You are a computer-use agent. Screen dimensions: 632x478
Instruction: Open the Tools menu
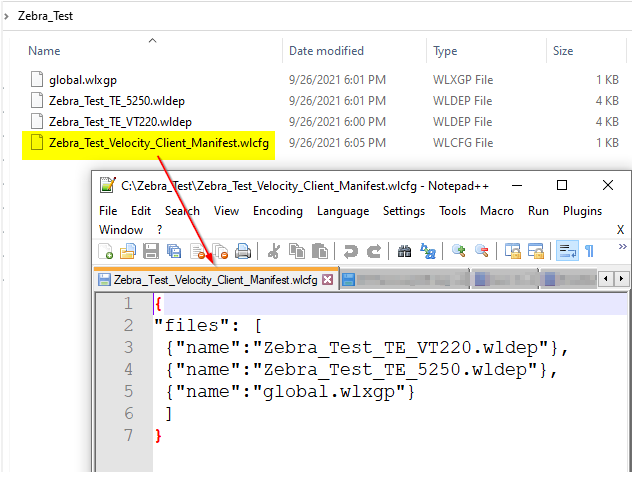tap(452, 211)
